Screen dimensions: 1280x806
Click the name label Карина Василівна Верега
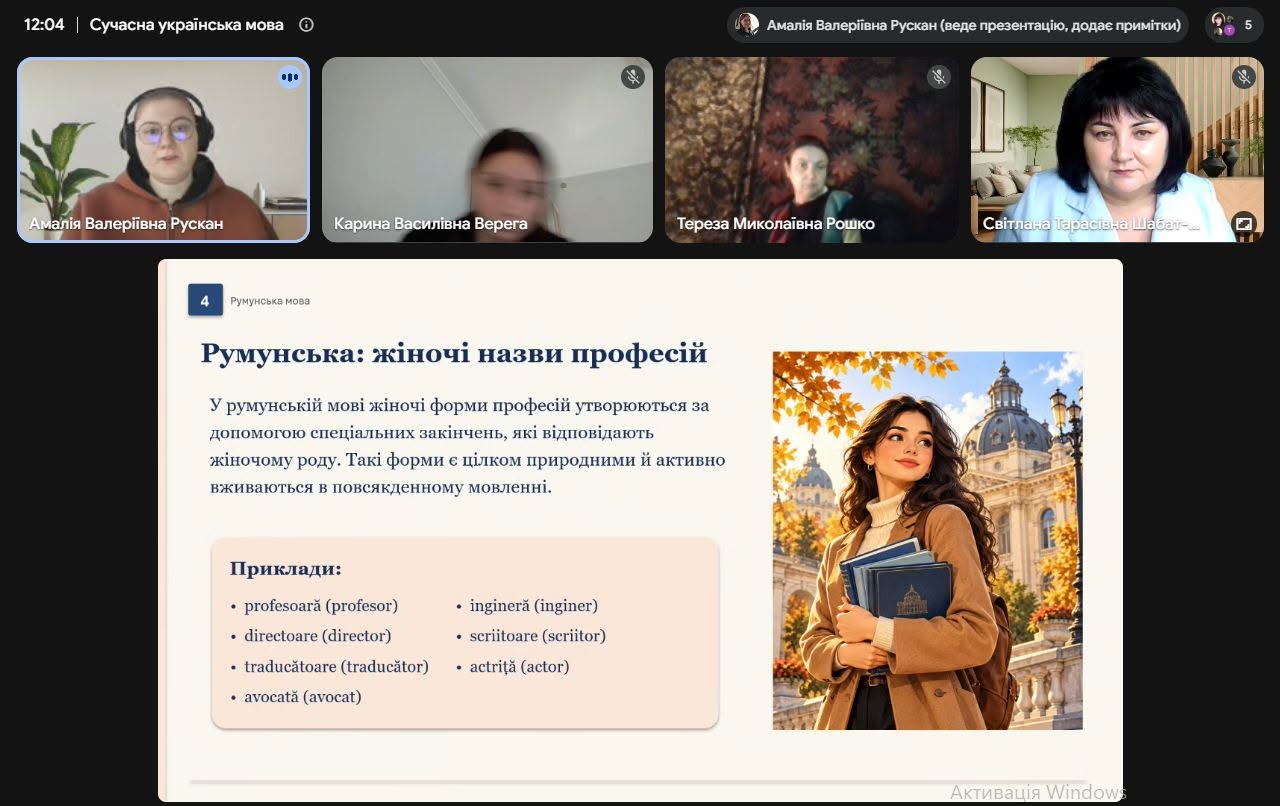click(431, 224)
